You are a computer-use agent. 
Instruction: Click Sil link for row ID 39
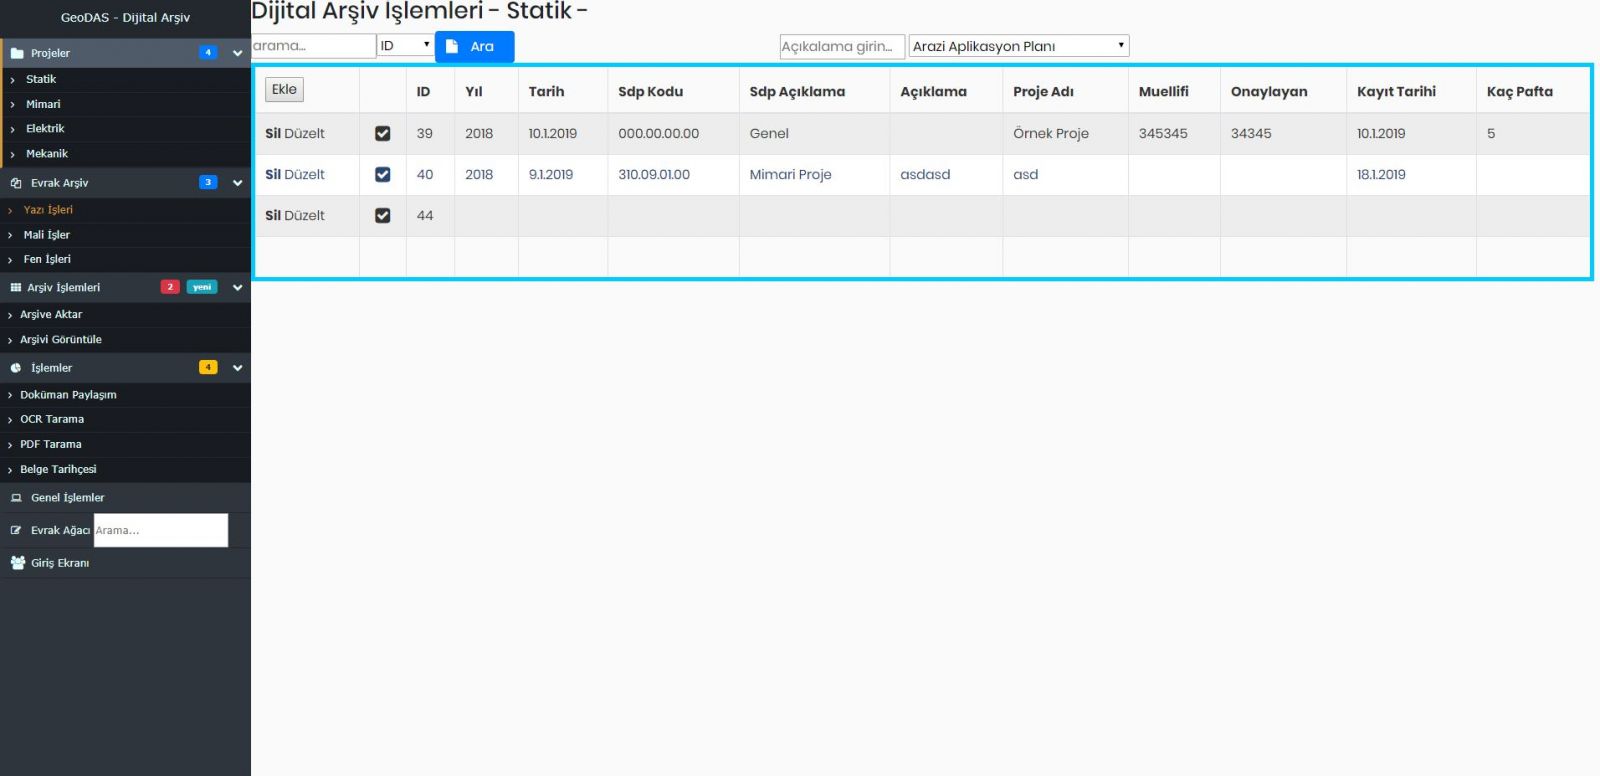click(x=272, y=134)
